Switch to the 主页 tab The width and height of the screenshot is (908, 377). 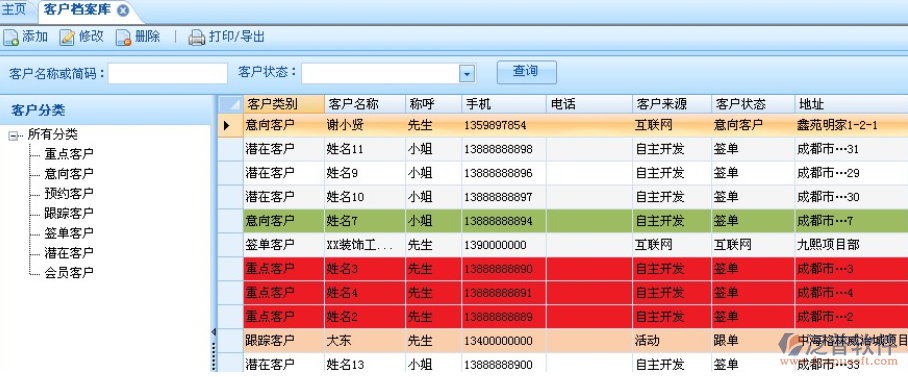[x=14, y=10]
